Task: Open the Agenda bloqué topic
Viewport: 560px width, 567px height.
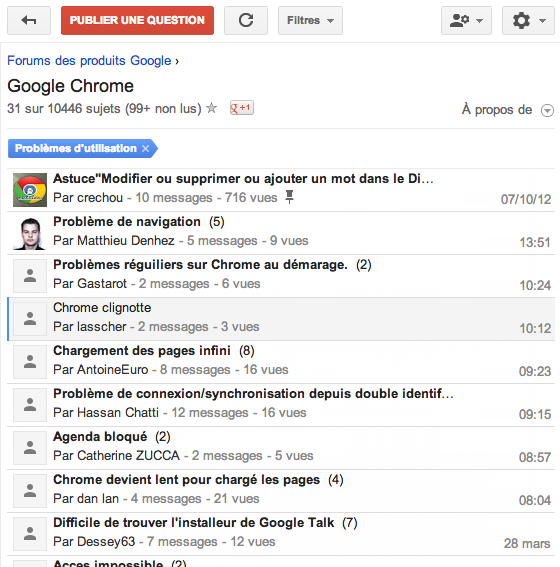Action: [100, 437]
